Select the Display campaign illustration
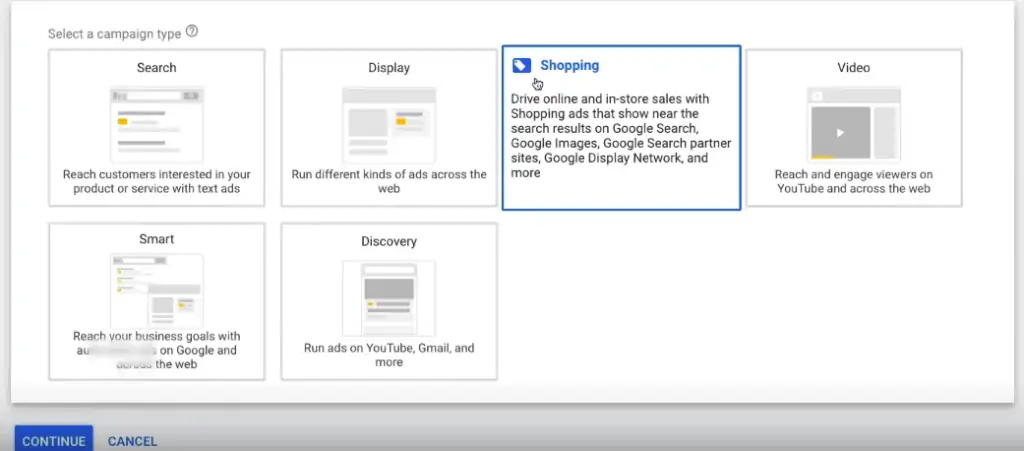 [x=389, y=124]
